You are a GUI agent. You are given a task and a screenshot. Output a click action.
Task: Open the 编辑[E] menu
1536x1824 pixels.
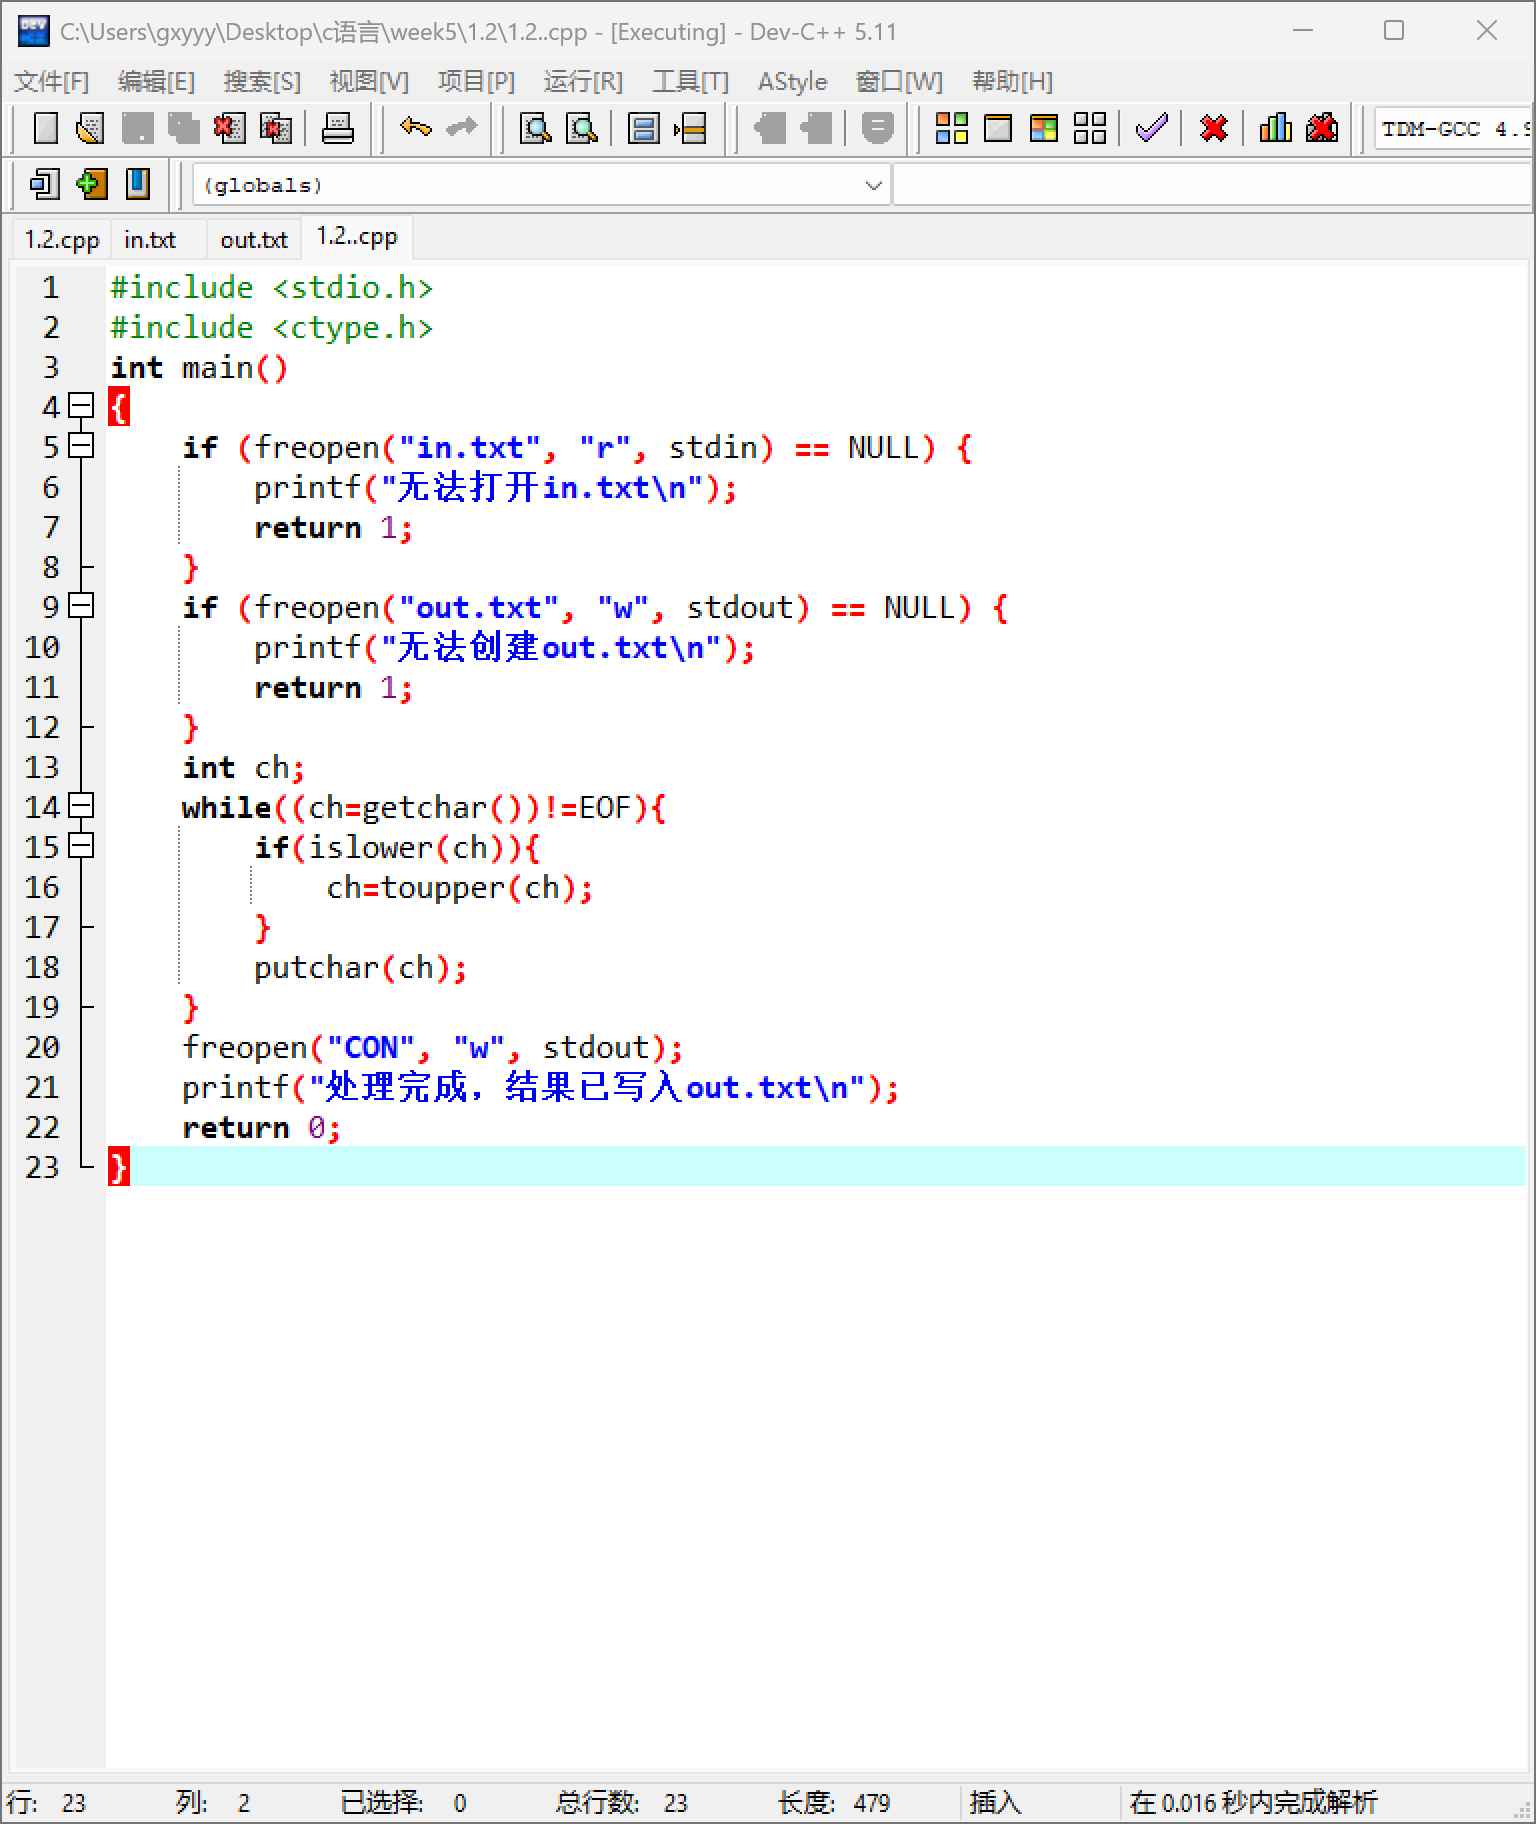[x=156, y=81]
